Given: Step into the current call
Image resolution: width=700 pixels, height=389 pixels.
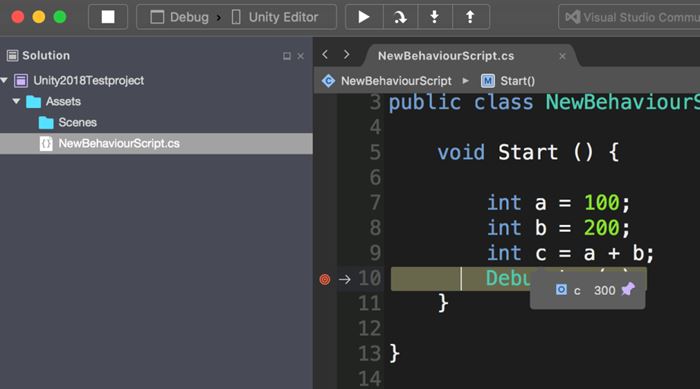Looking at the screenshot, I should point(434,17).
